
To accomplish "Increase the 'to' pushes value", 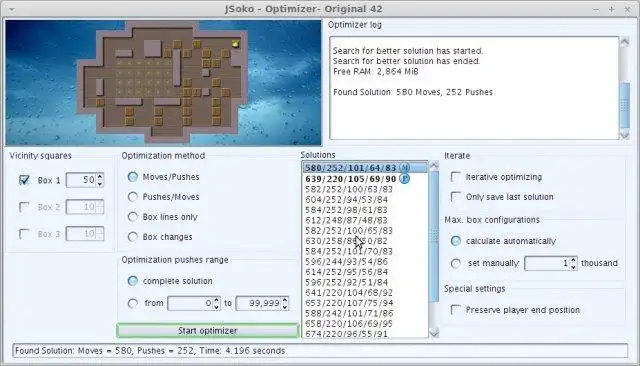I will click(285, 299).
